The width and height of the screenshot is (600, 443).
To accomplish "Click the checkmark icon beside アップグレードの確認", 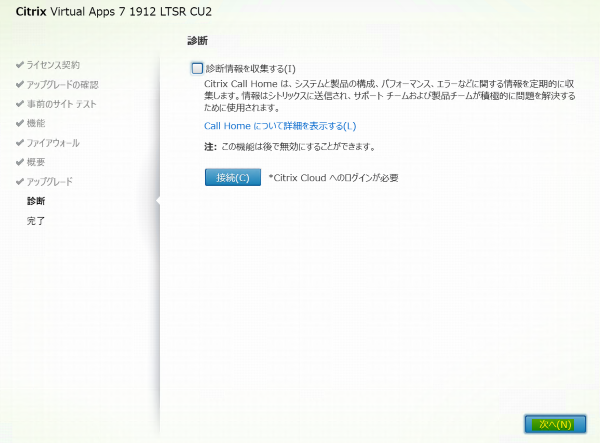I will tap(20, 84).
